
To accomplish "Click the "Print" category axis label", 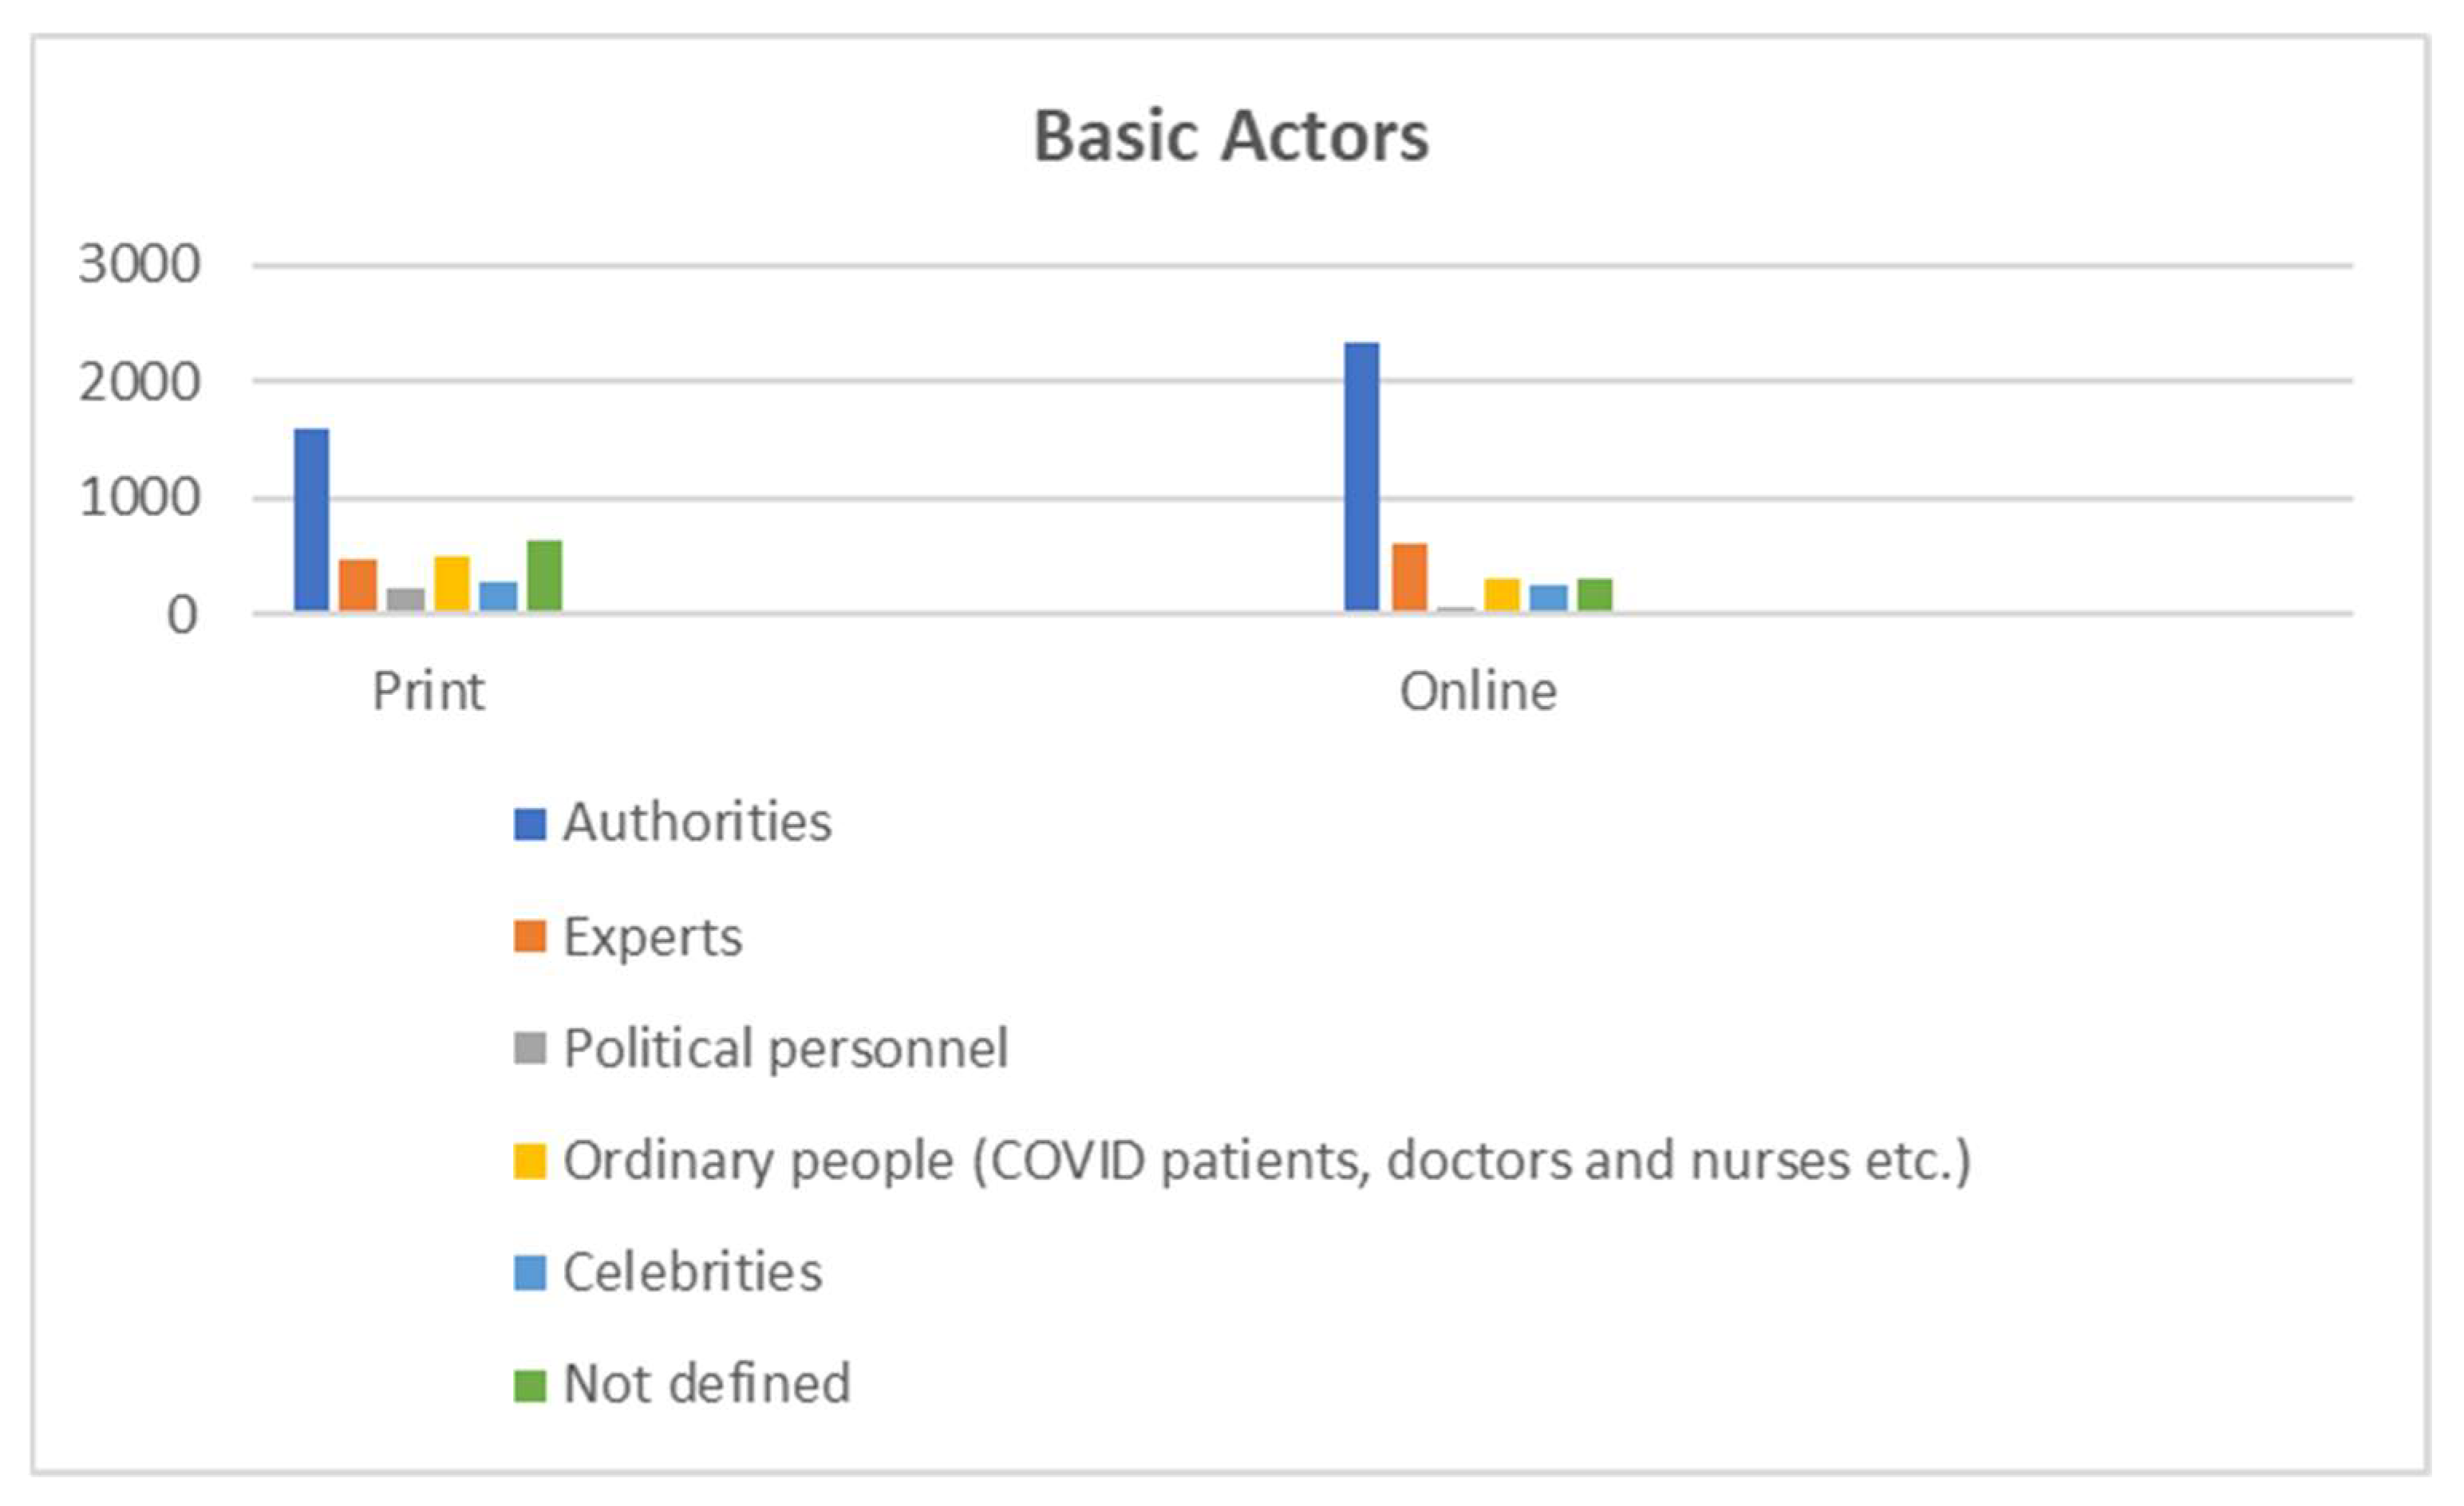I will point(428,691).
